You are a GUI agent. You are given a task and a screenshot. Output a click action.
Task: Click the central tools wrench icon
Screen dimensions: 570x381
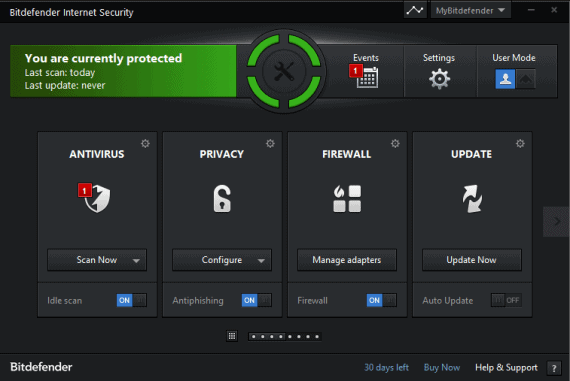[284, 71]
